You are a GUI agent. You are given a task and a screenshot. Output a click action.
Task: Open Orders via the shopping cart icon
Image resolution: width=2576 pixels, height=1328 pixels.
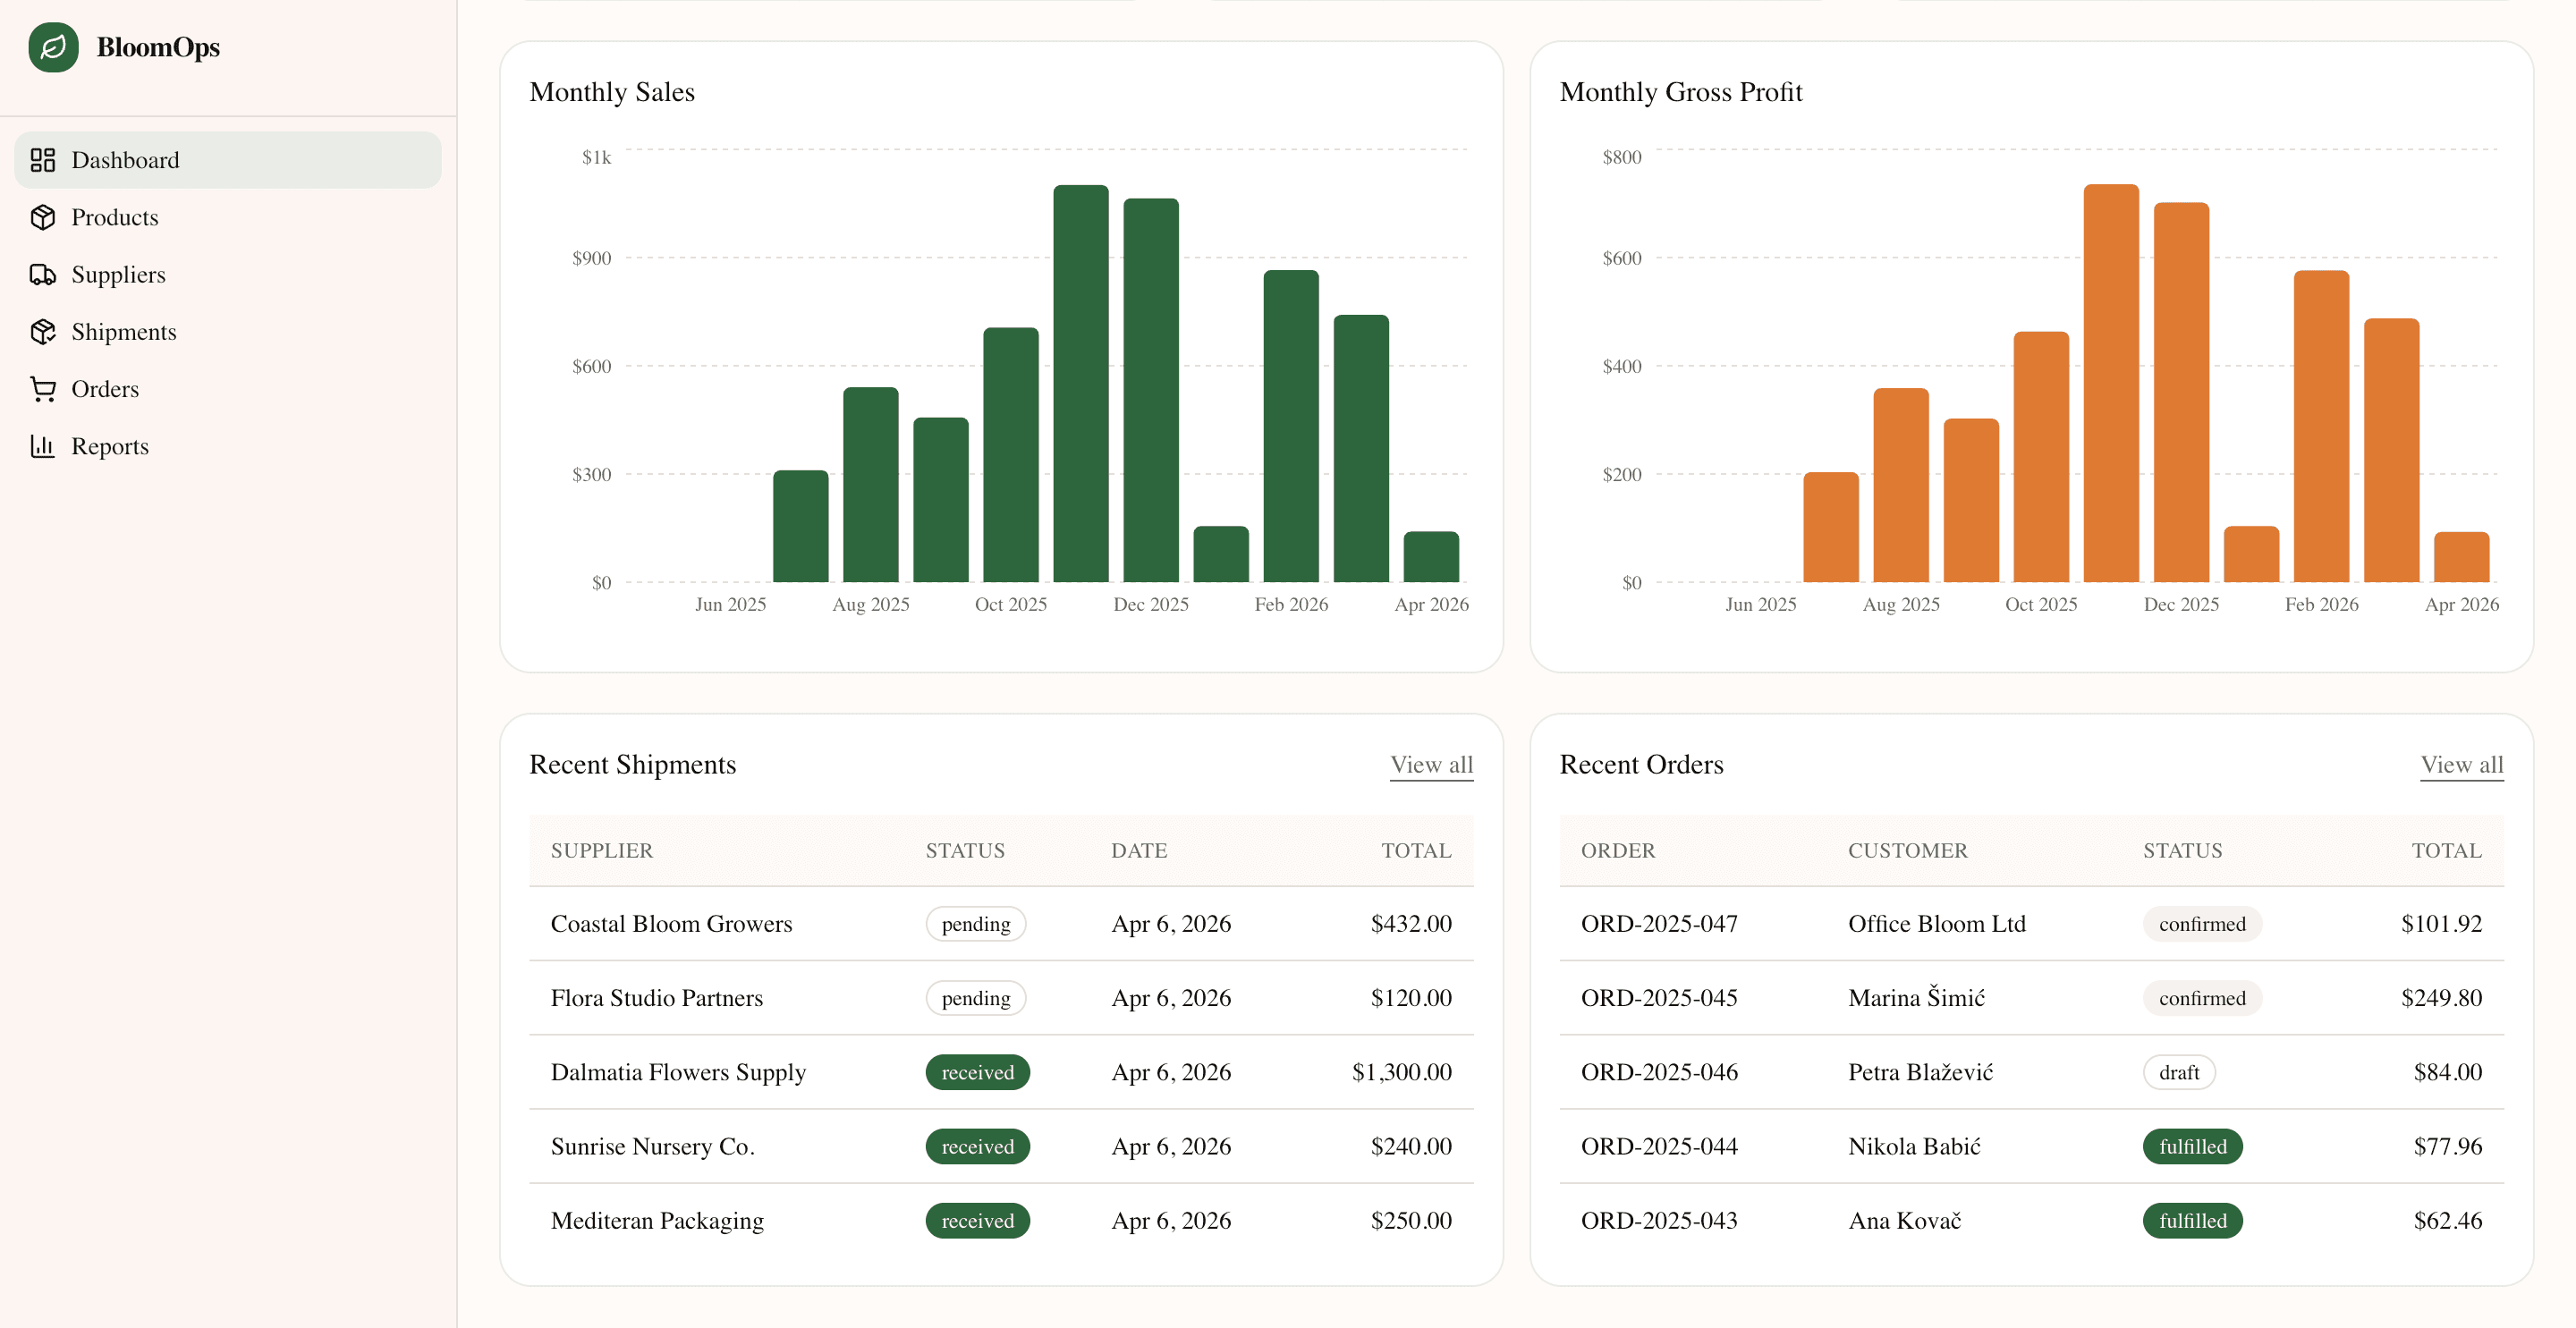[44, 388]
